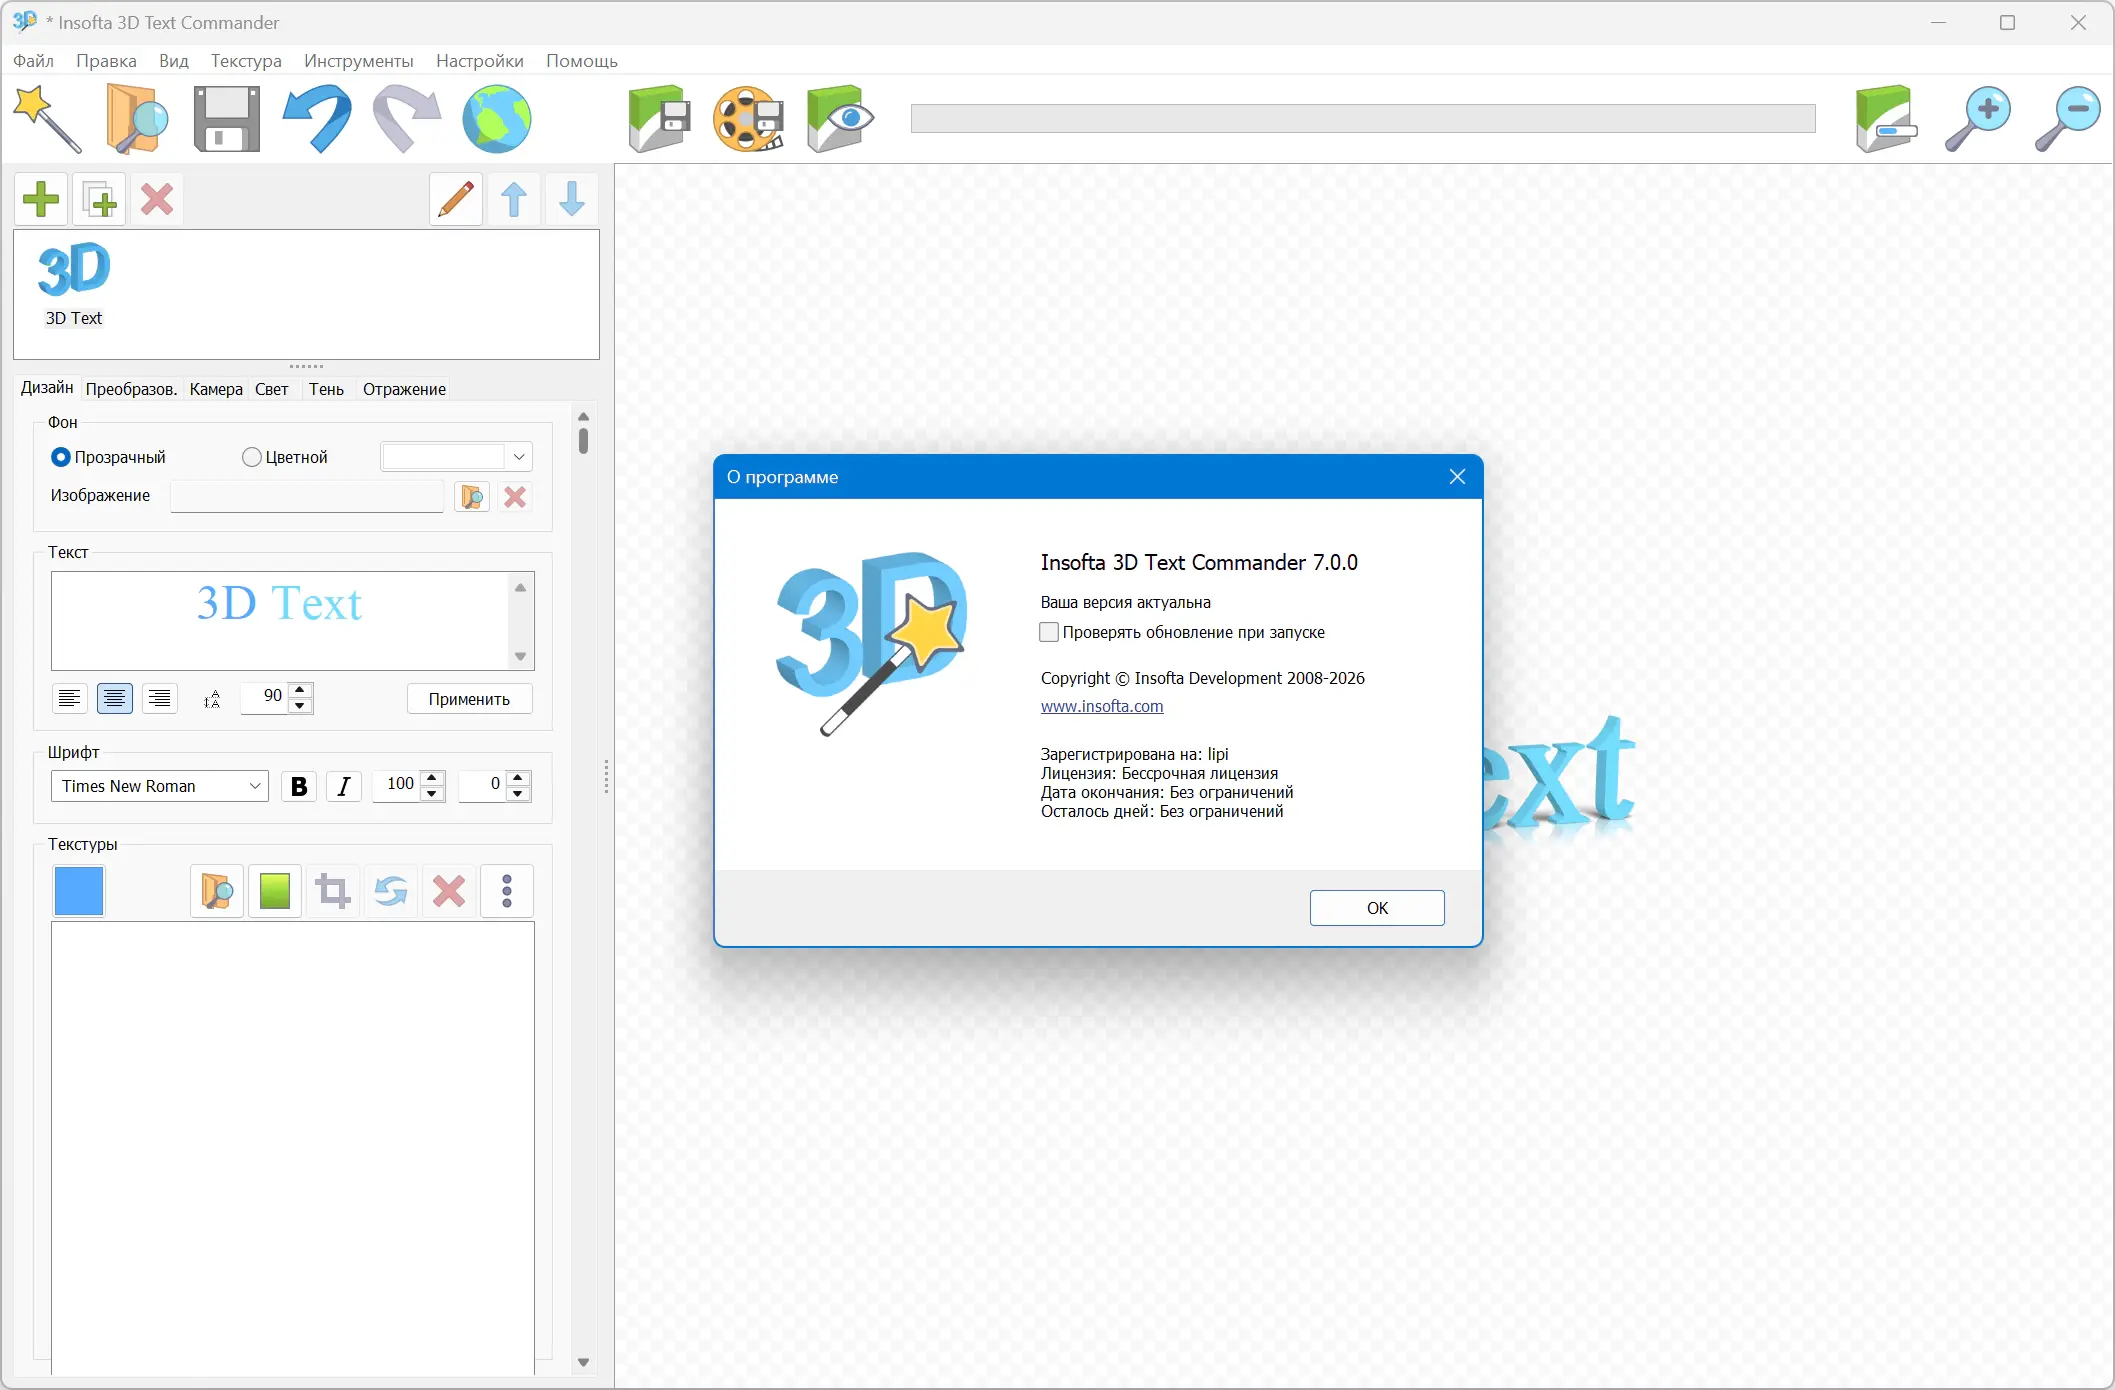2115x1390 pixels.
Task: Click the crop texture icon
Action: pyautogui.click(x=333, y=891)
